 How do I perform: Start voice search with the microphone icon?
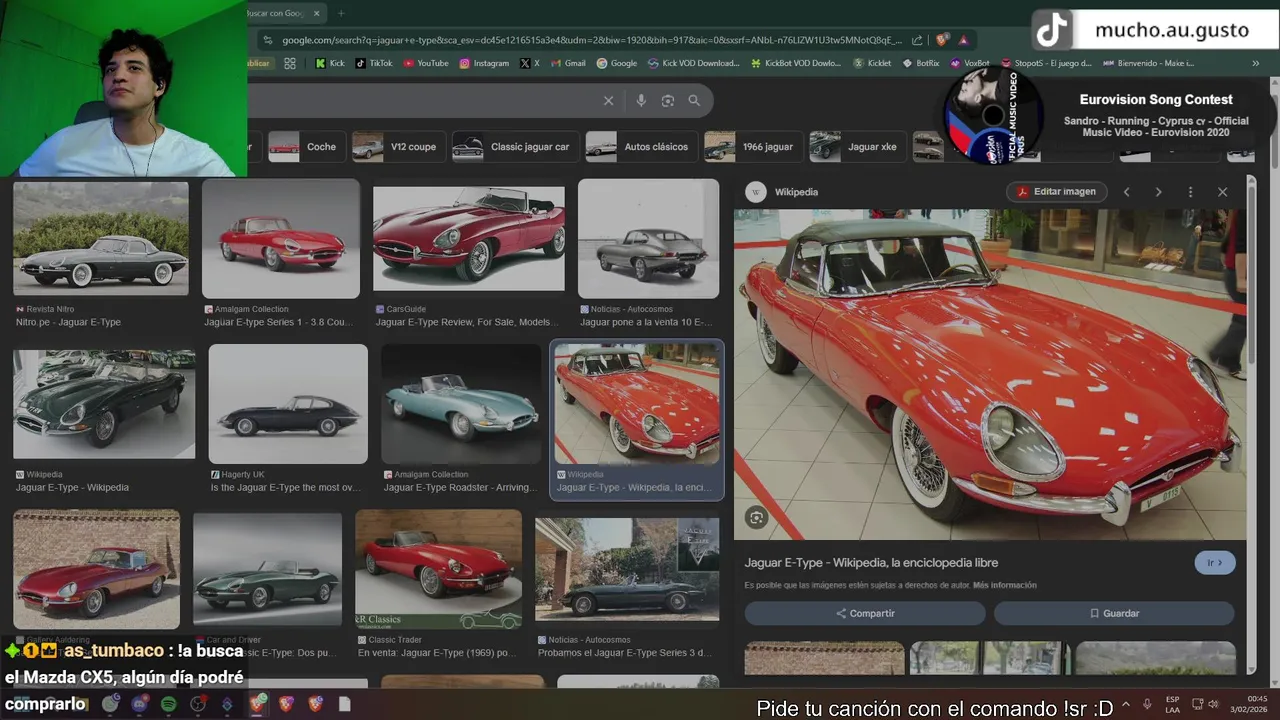[x=641, y=100]
